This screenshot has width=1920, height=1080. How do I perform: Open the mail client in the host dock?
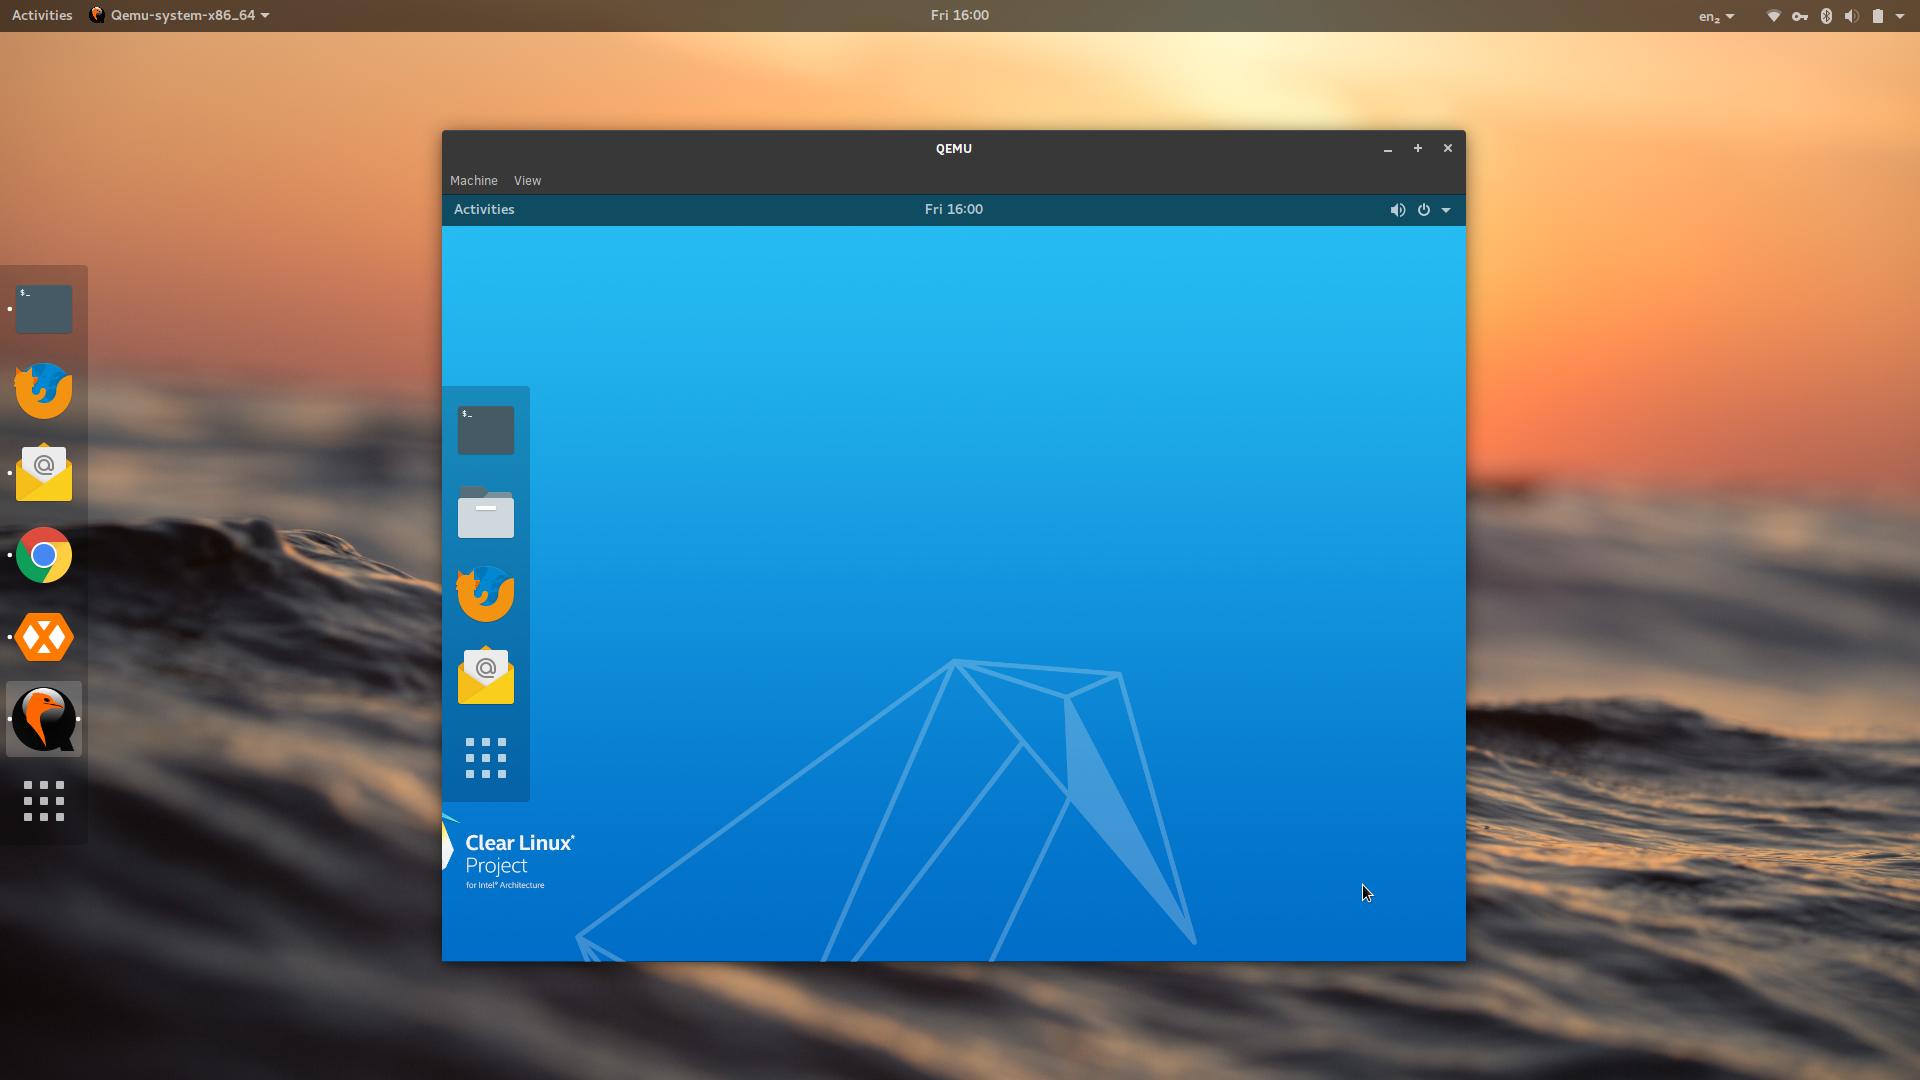click(44, 473)
